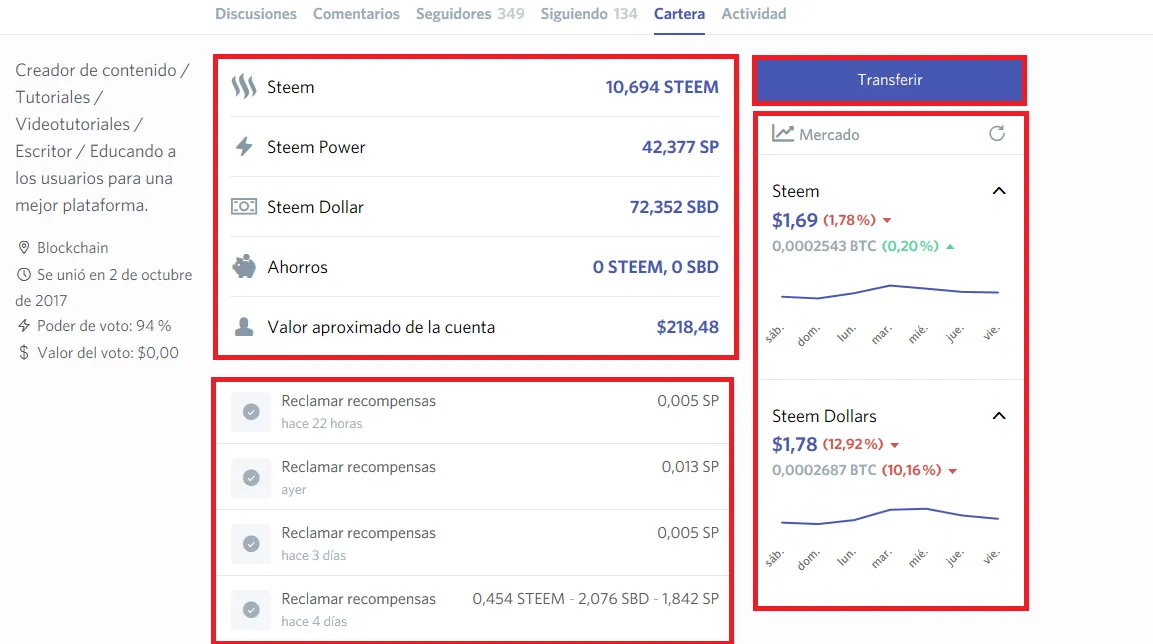Click the red down arrow beside 12,92%
The image size is (1153, 644).
point(895,445)
